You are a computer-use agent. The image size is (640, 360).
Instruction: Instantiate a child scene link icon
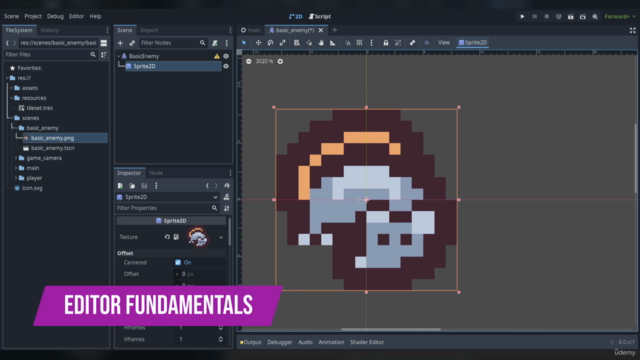(132, 43)
